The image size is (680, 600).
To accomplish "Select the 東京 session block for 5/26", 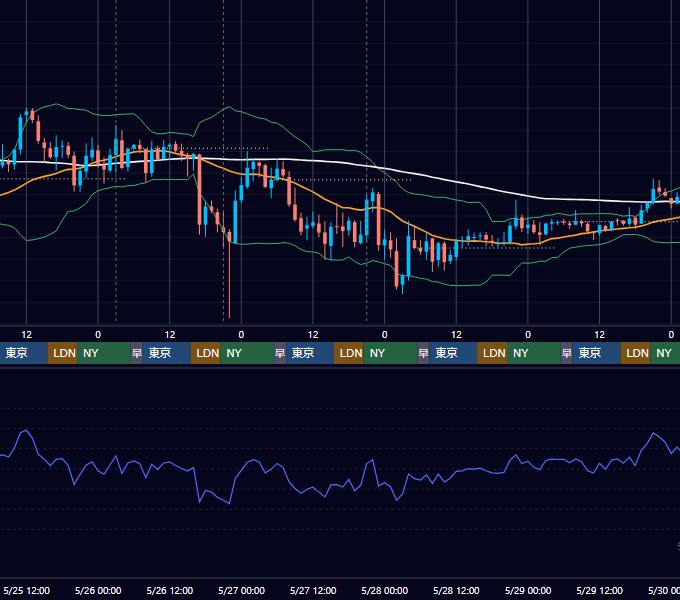I will click(x=167, y=353).
